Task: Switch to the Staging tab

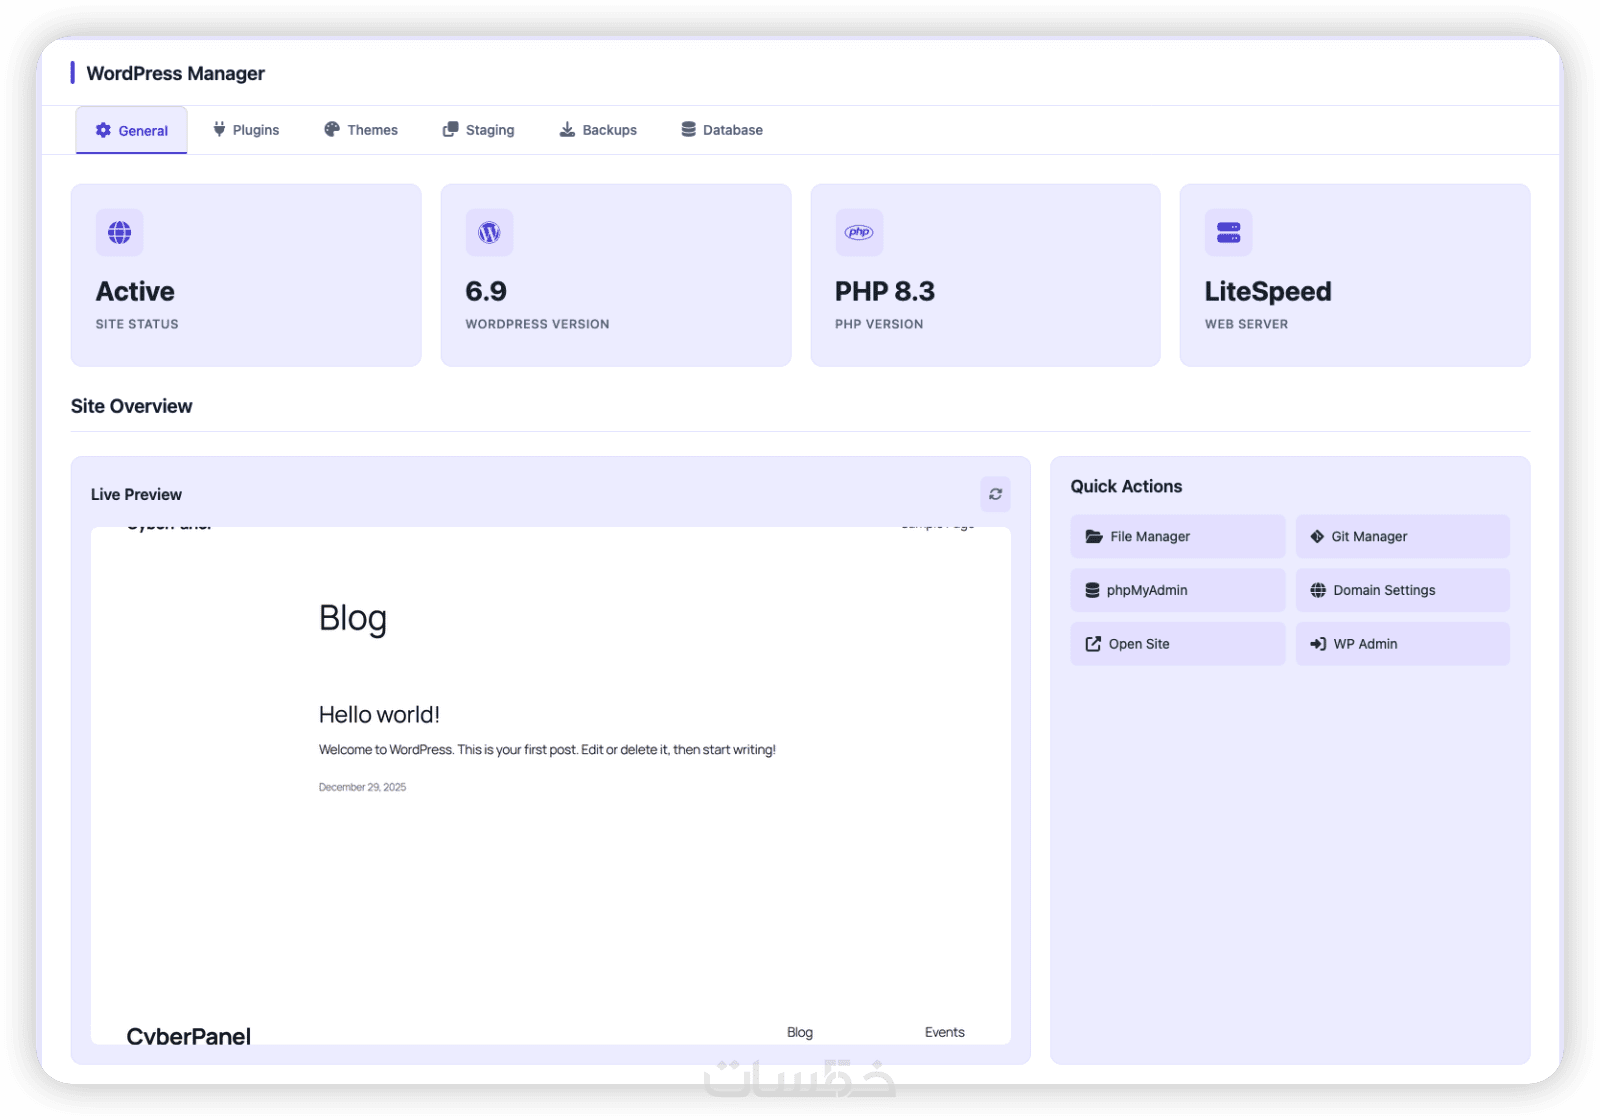Action: pyautogui.click(x=478, y=130)
